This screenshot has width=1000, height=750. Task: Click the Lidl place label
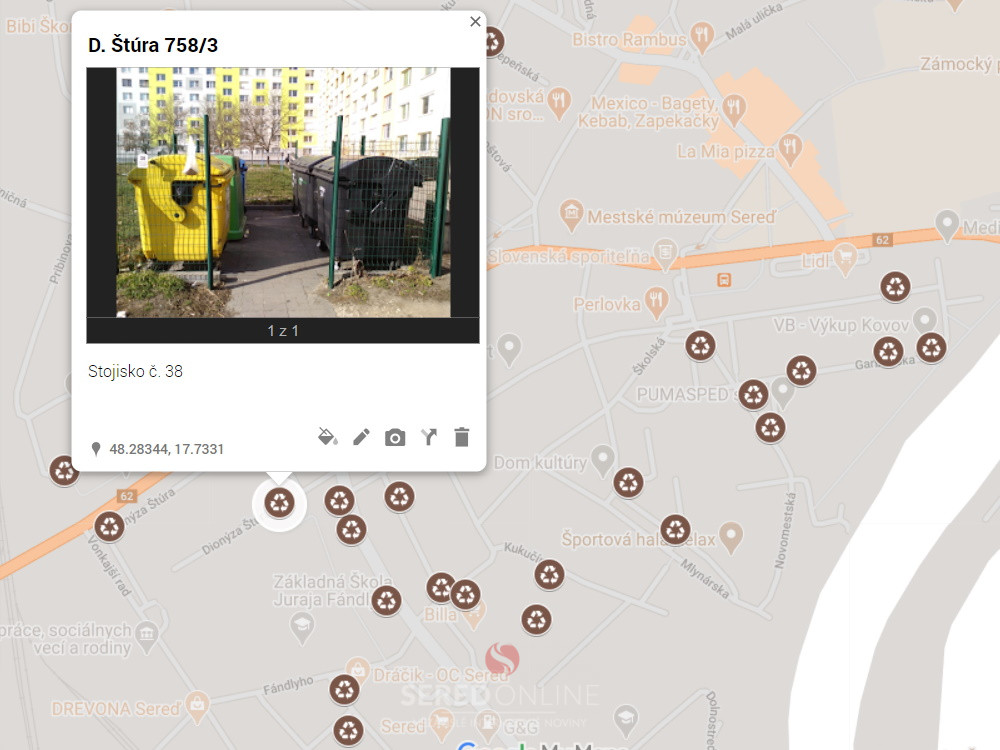point(815,261)
